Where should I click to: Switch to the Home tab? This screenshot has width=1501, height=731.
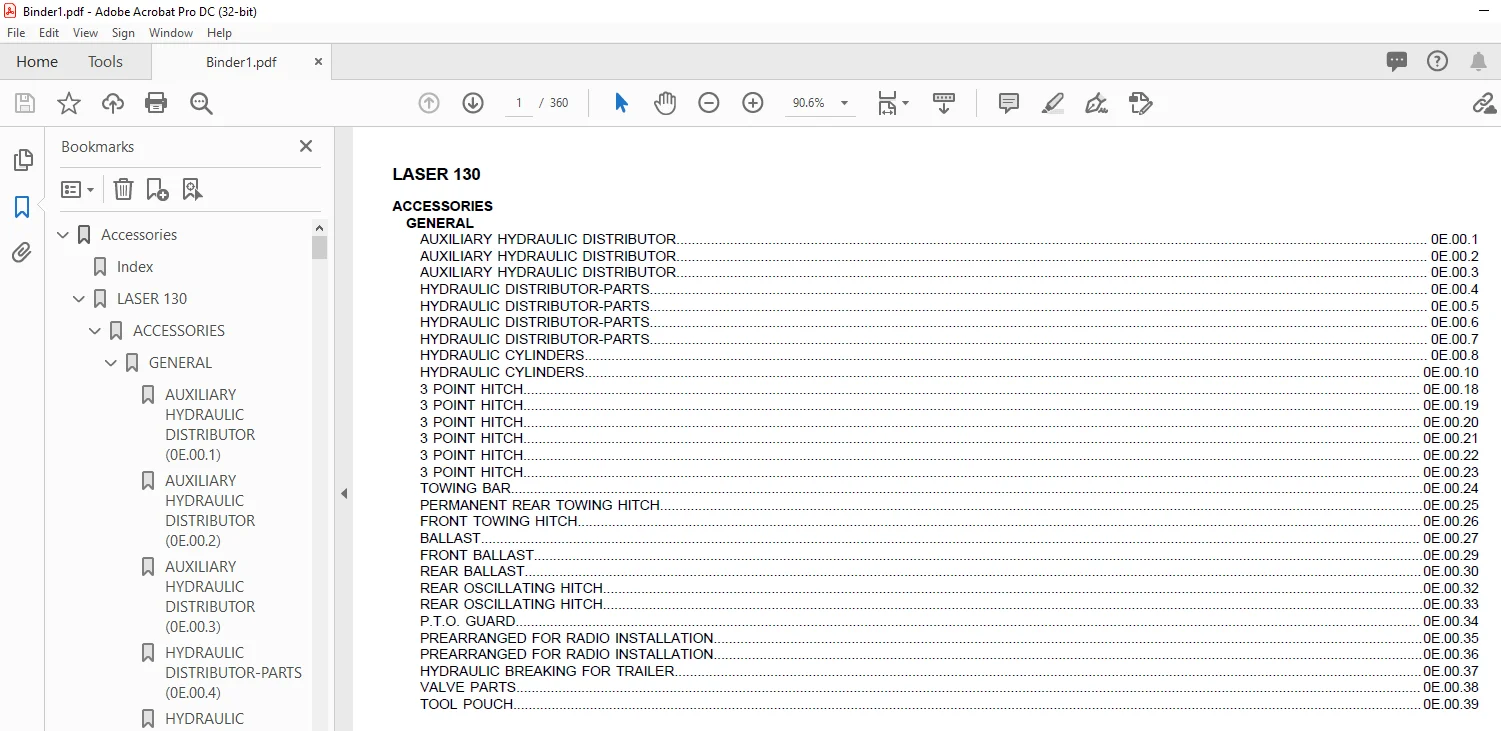pyautogui.click(x=37, y=62)
